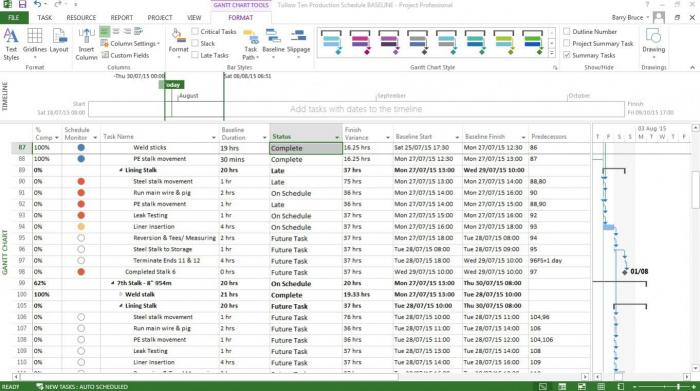
Task: Collapse the Lining Stalk summary in row 89
Action: click(x=121, y=170)
